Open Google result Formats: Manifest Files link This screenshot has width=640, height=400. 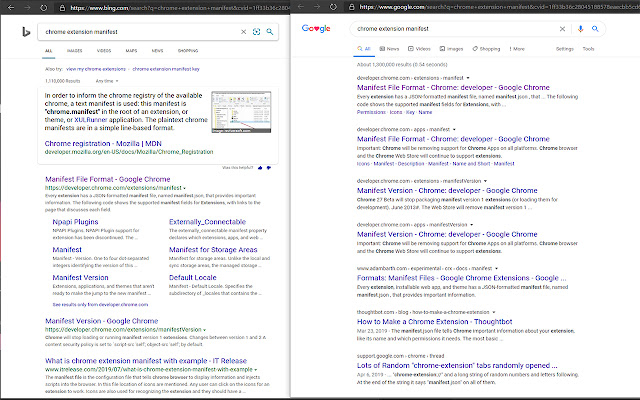click(462, 278)
